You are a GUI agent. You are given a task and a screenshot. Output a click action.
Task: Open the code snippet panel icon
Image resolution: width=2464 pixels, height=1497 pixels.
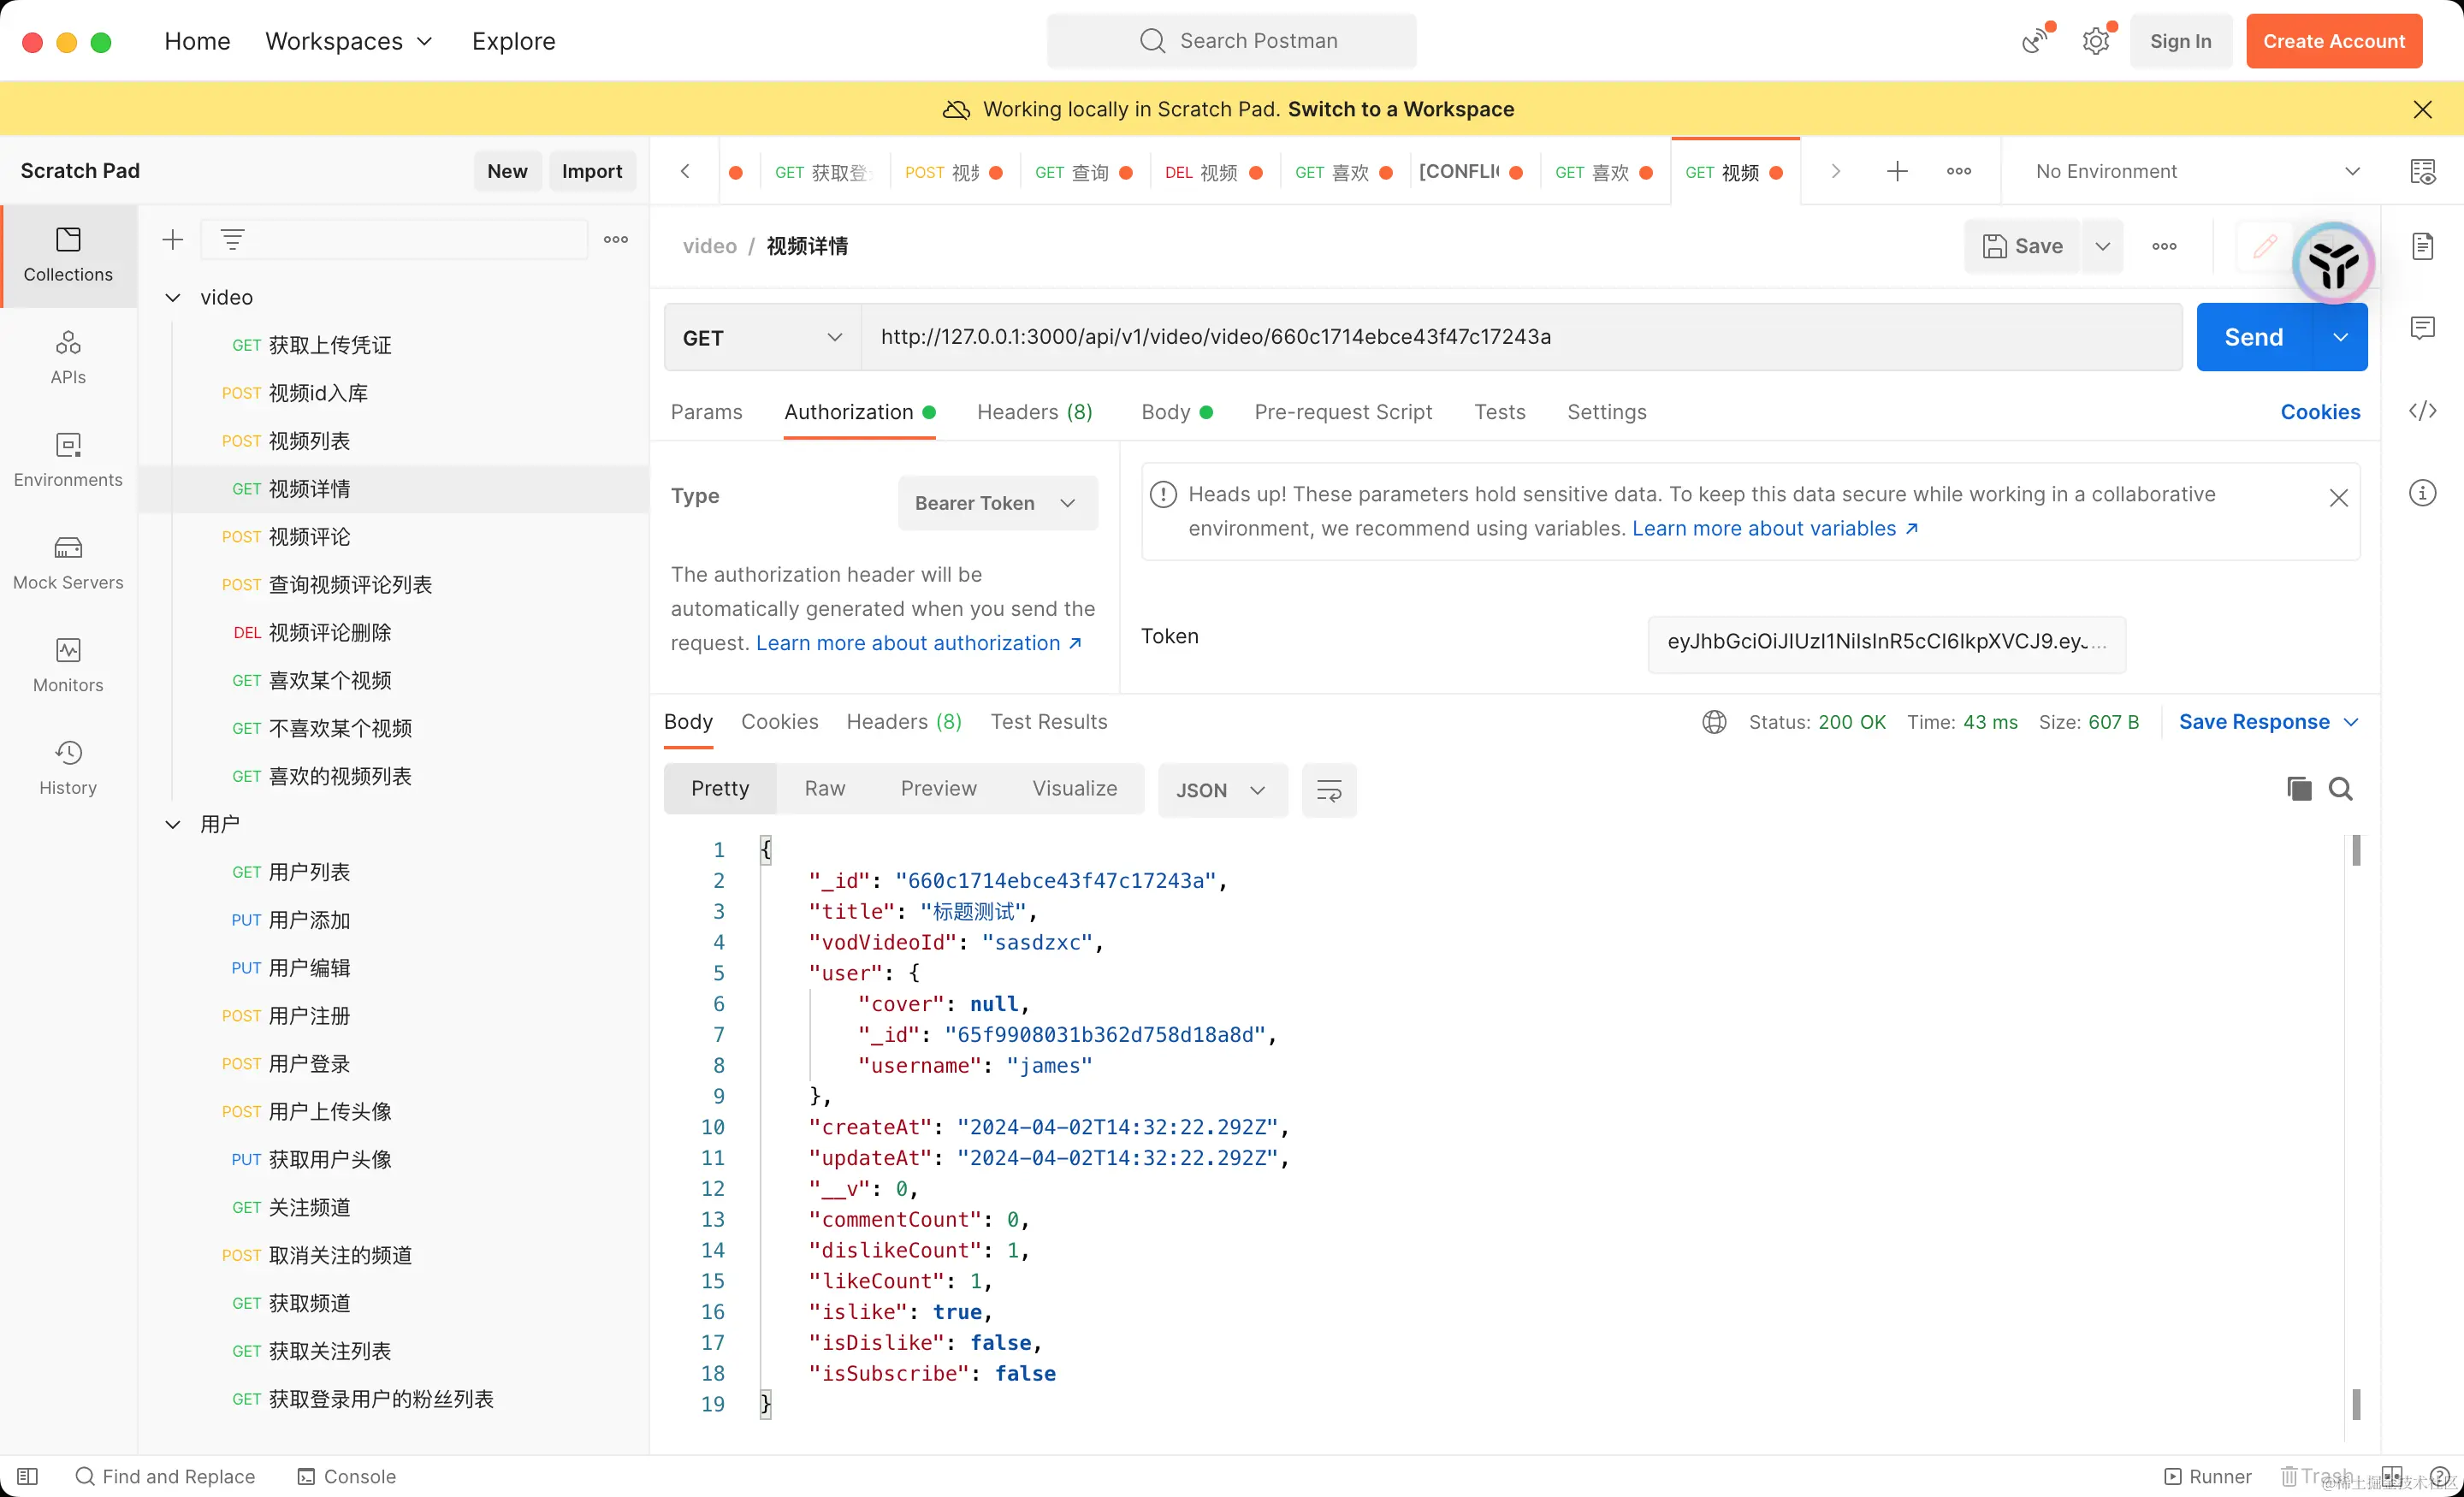point(2422,411)
